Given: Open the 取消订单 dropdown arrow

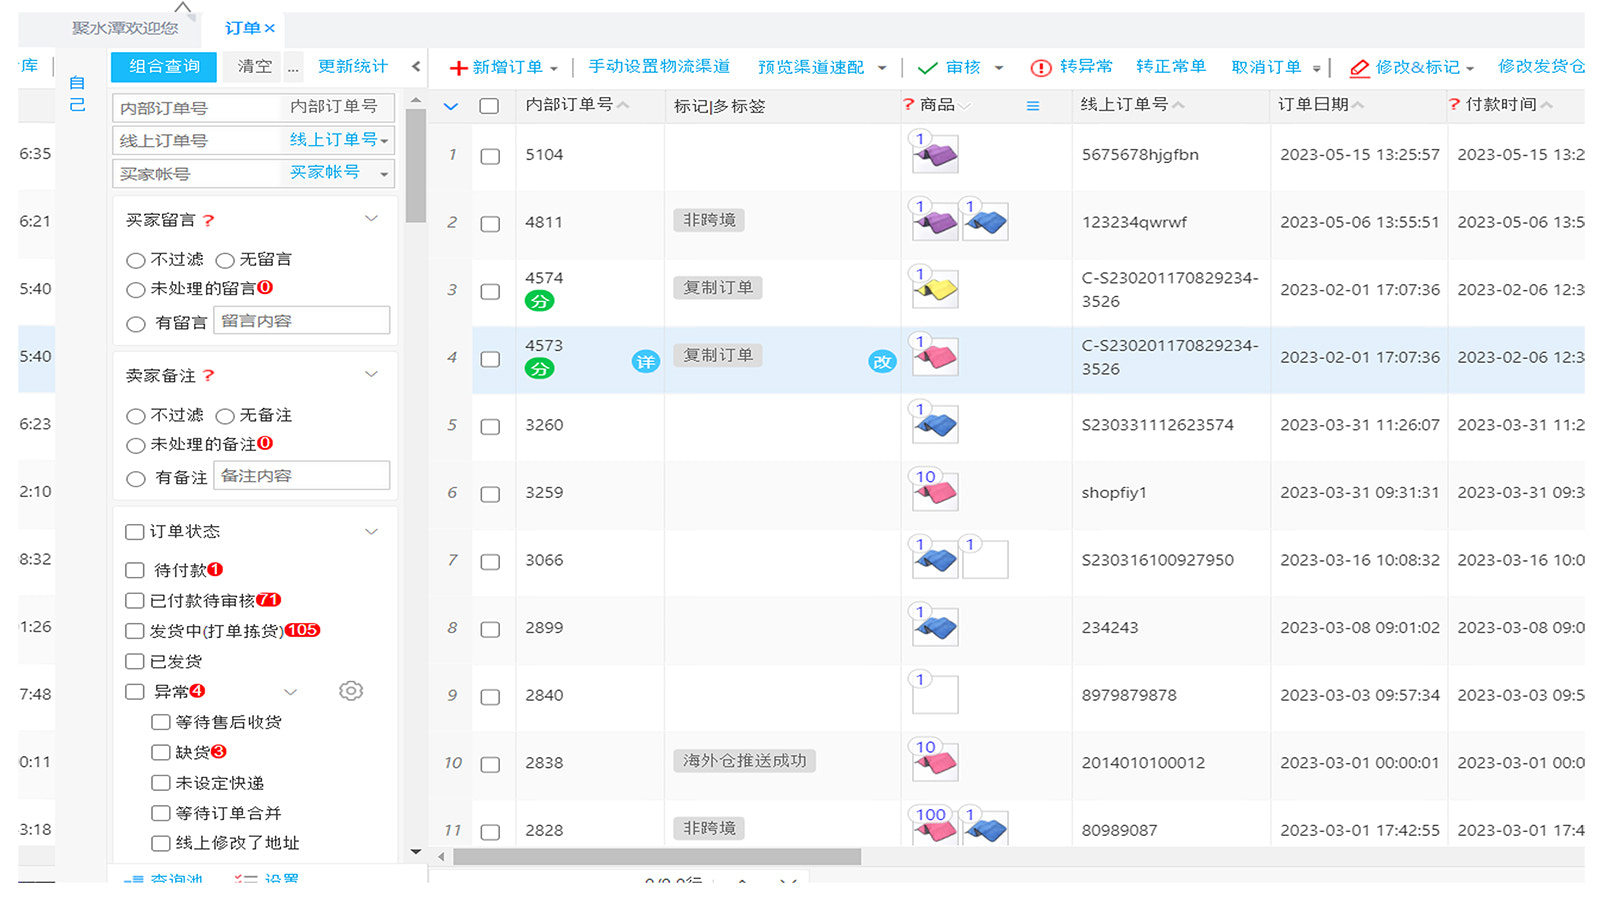Looking at the screenshot, I should pyautogui.click(x=1316, y=69).
